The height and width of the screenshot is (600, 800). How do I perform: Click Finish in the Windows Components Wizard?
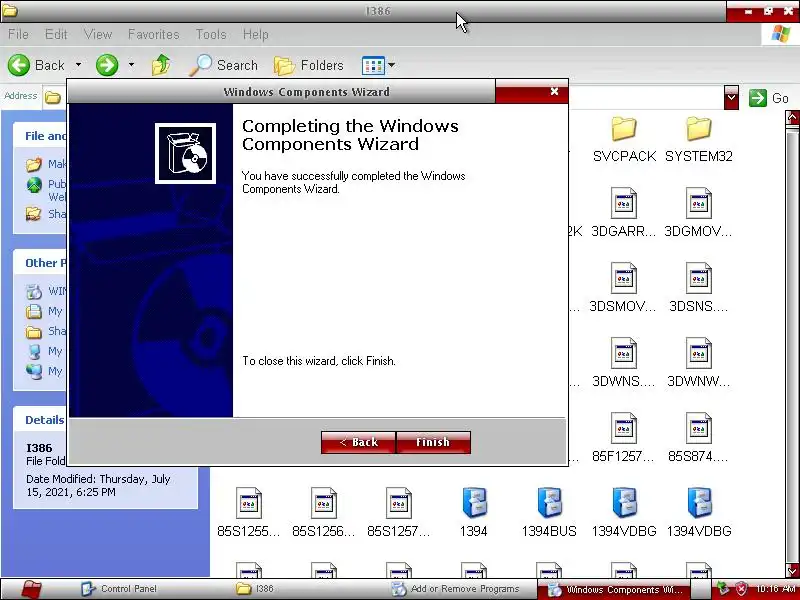point(433,442)
